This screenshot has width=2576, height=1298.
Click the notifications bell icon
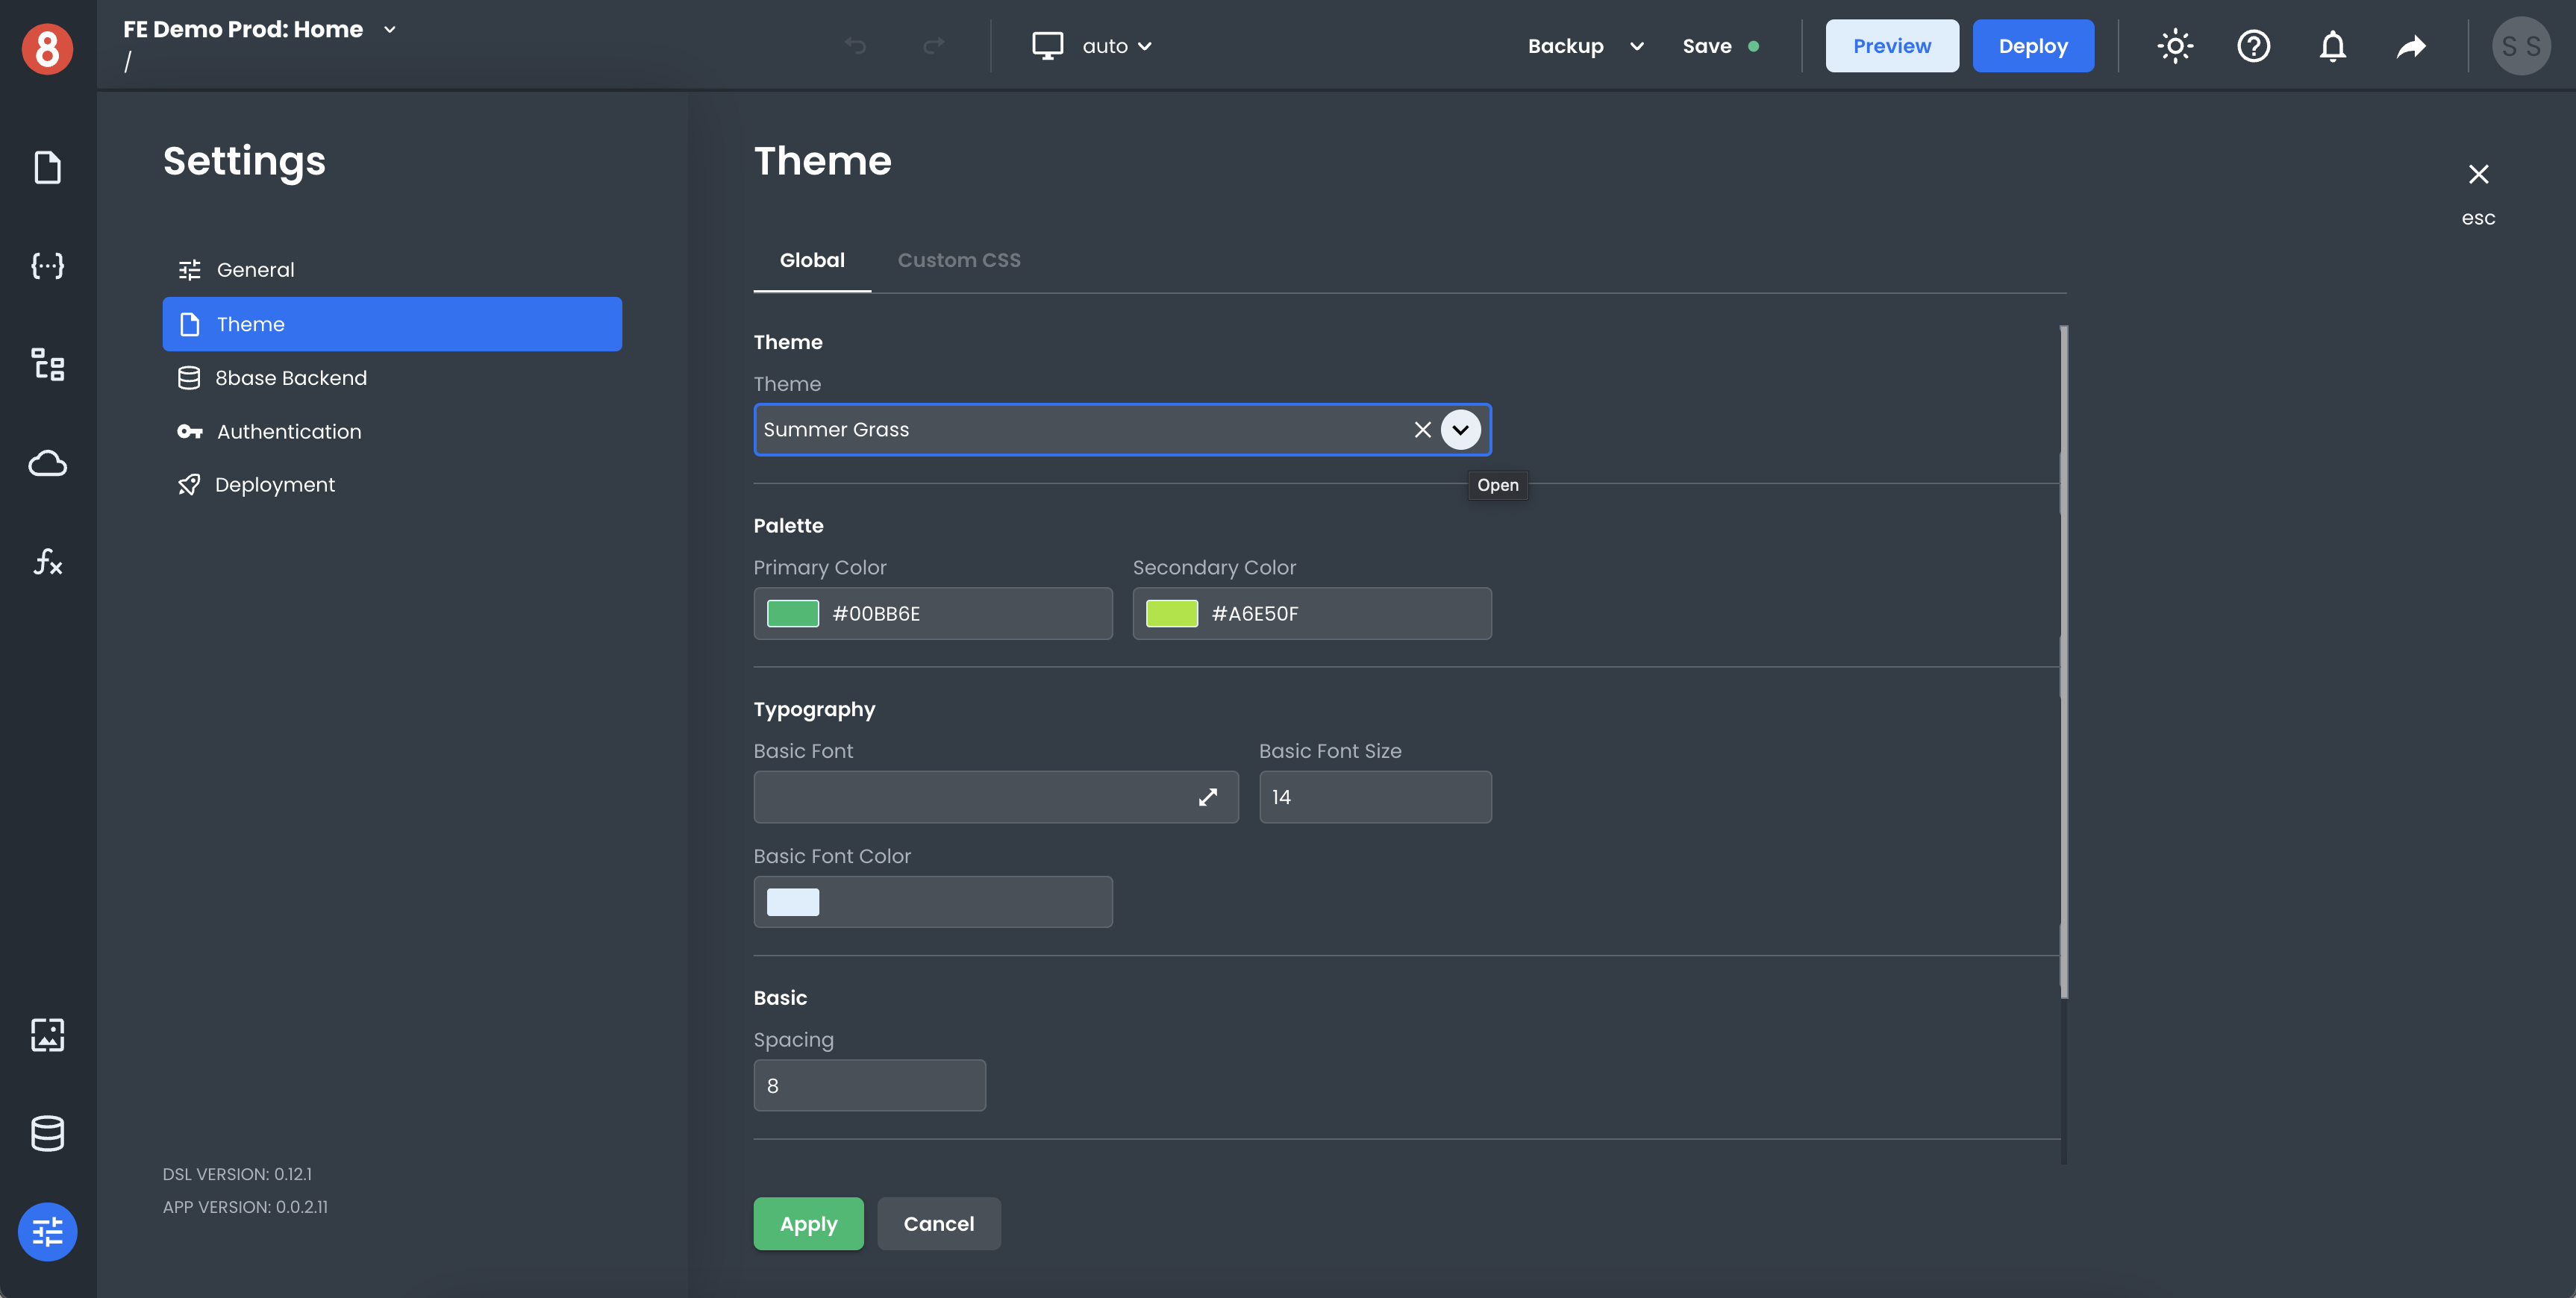[2332, 46]
